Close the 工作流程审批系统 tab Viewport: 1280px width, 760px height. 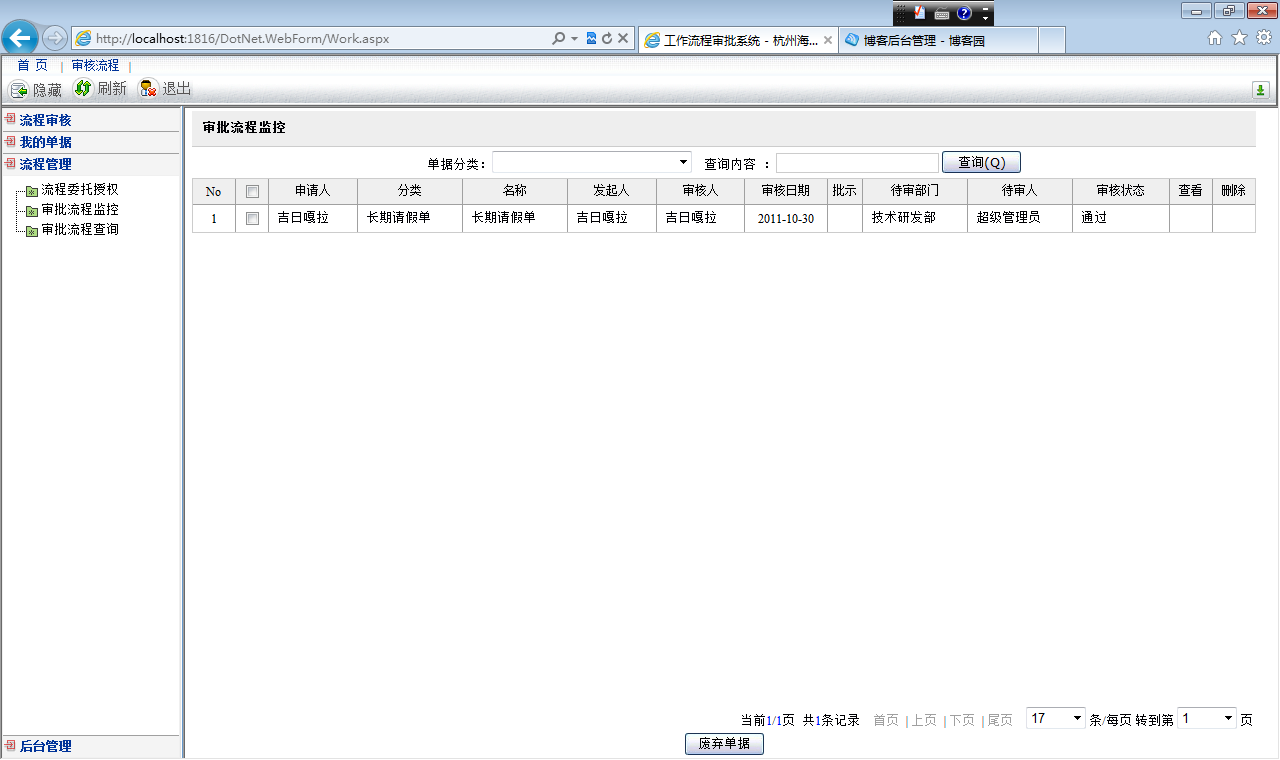point(828,40)
